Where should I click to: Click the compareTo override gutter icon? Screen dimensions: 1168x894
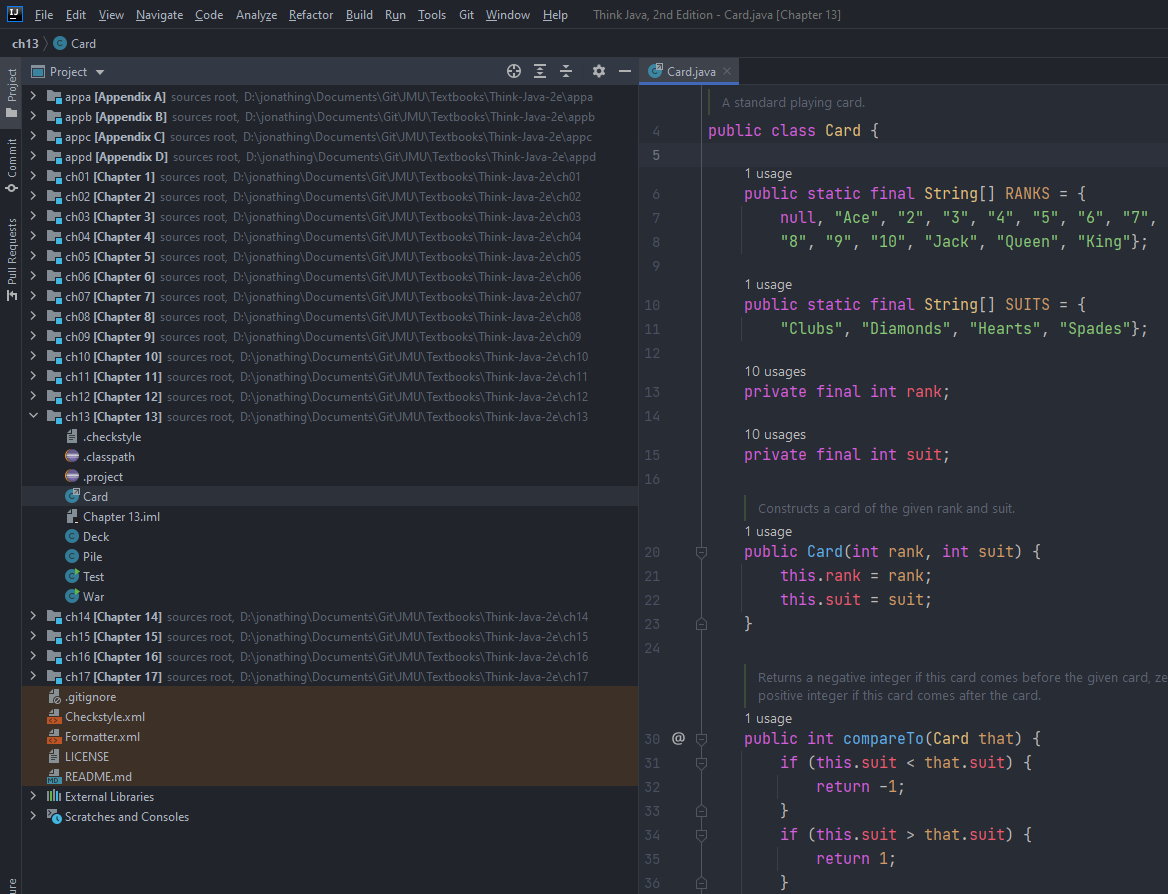678,738
